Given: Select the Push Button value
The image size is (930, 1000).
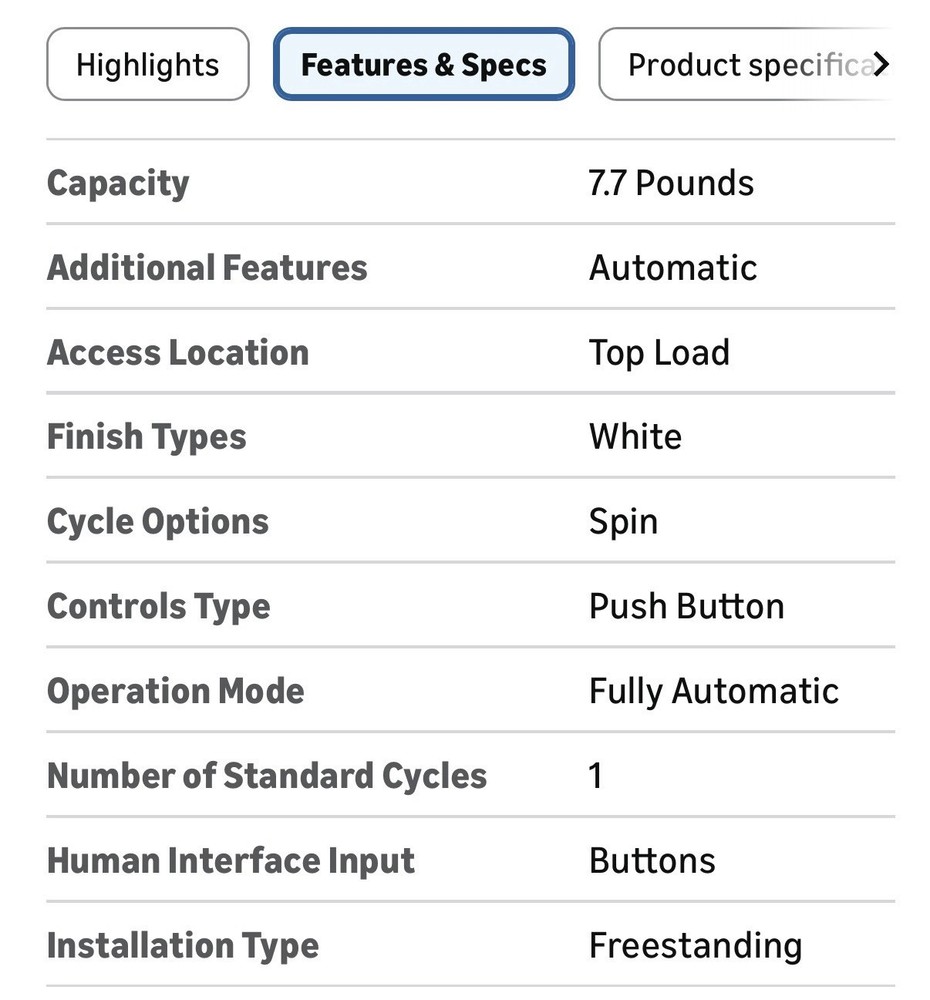Looking at the screenshot, I should [686, 606].
